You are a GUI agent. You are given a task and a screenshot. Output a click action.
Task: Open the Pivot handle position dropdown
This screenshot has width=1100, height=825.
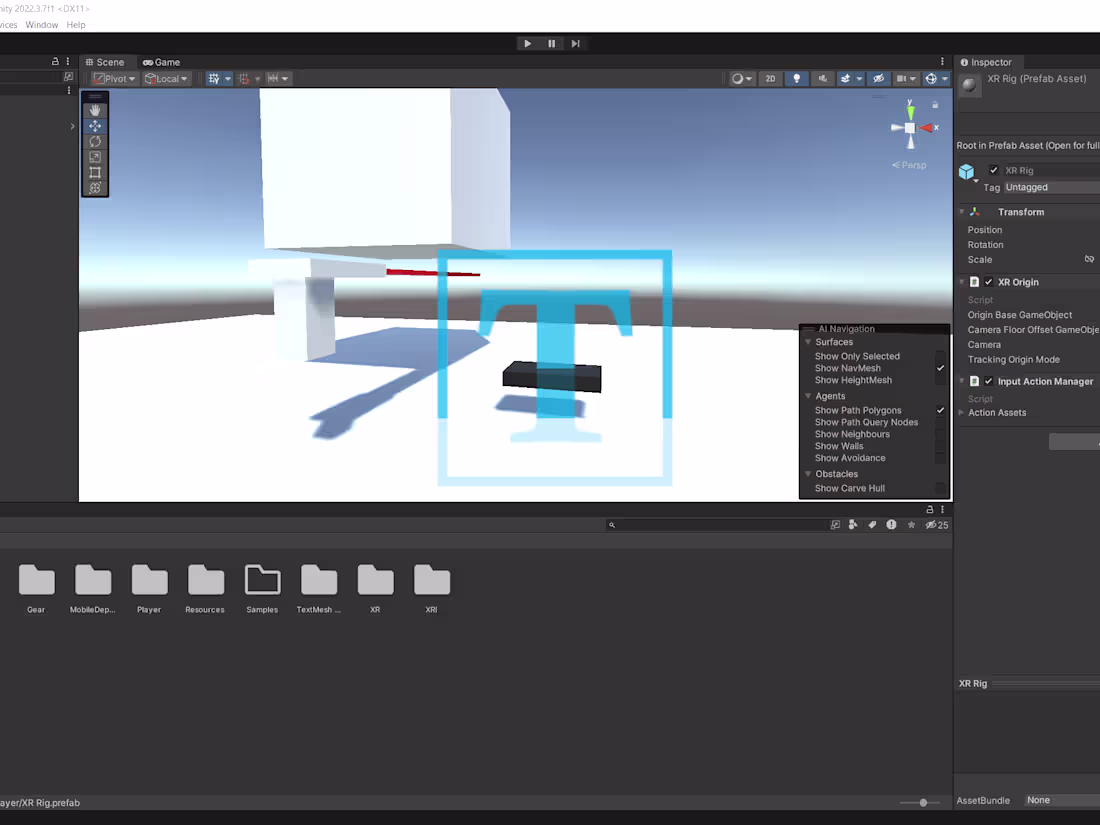click(114, 79)
